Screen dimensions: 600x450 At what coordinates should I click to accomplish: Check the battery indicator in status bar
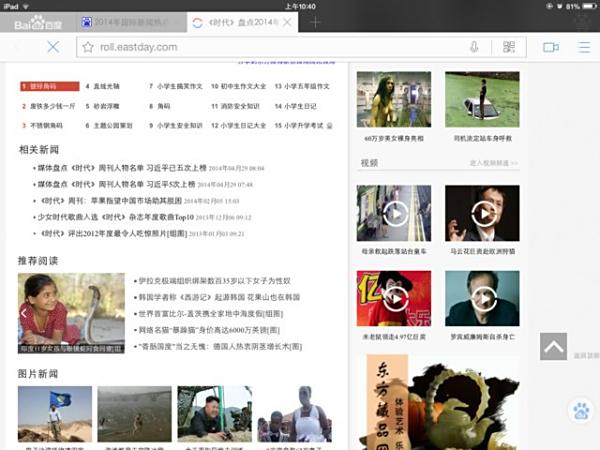(589, 6)
